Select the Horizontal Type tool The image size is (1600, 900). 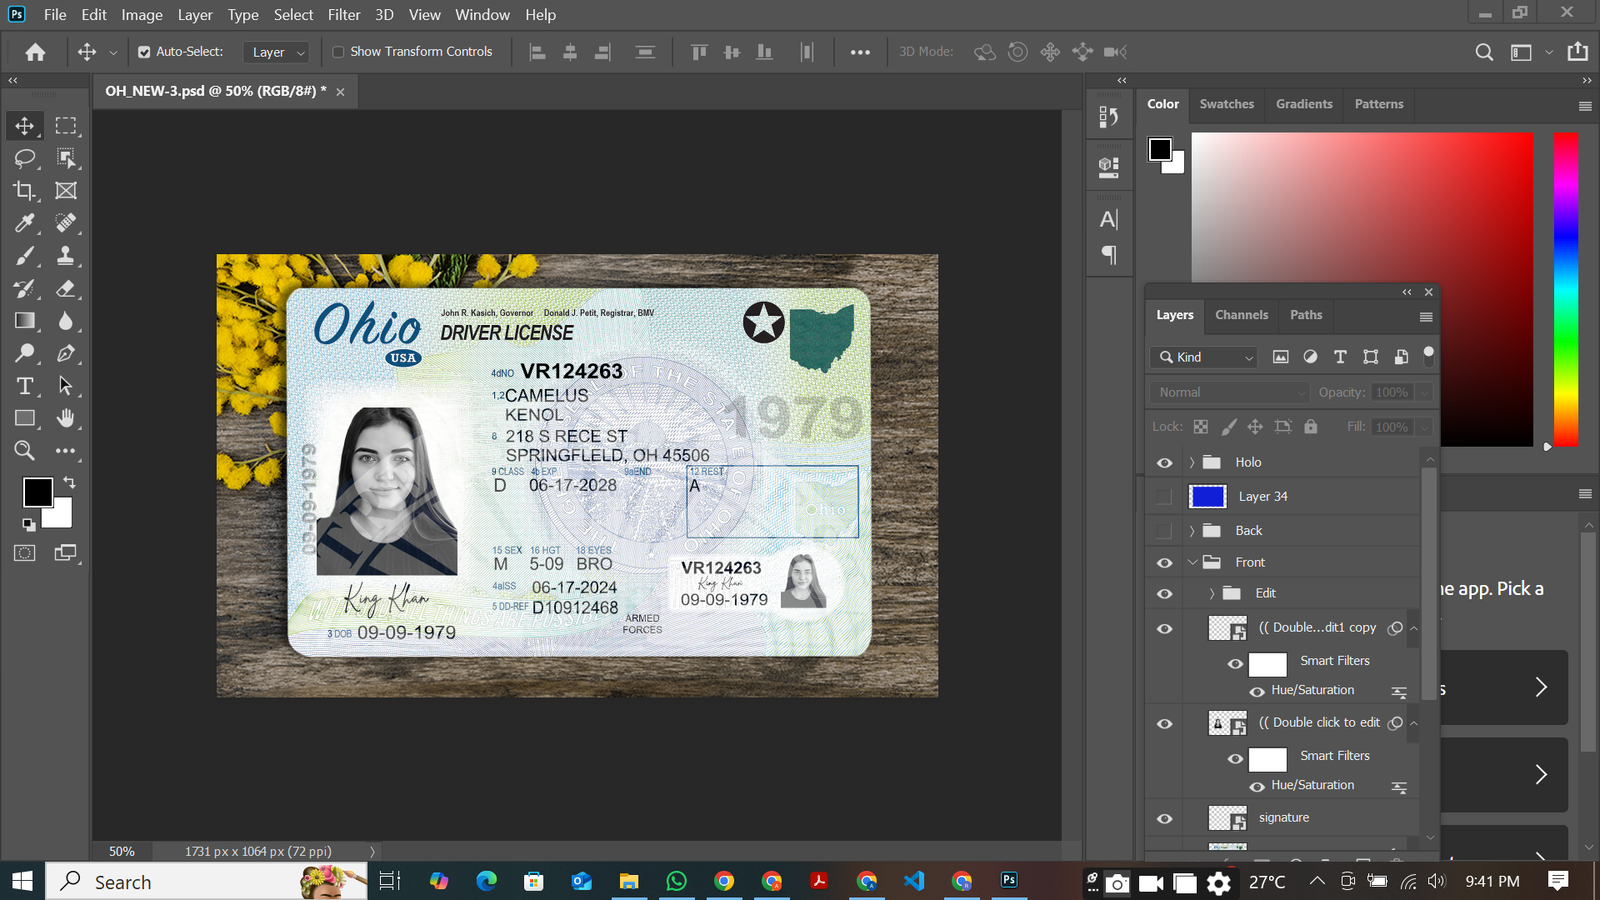[25, 386]
